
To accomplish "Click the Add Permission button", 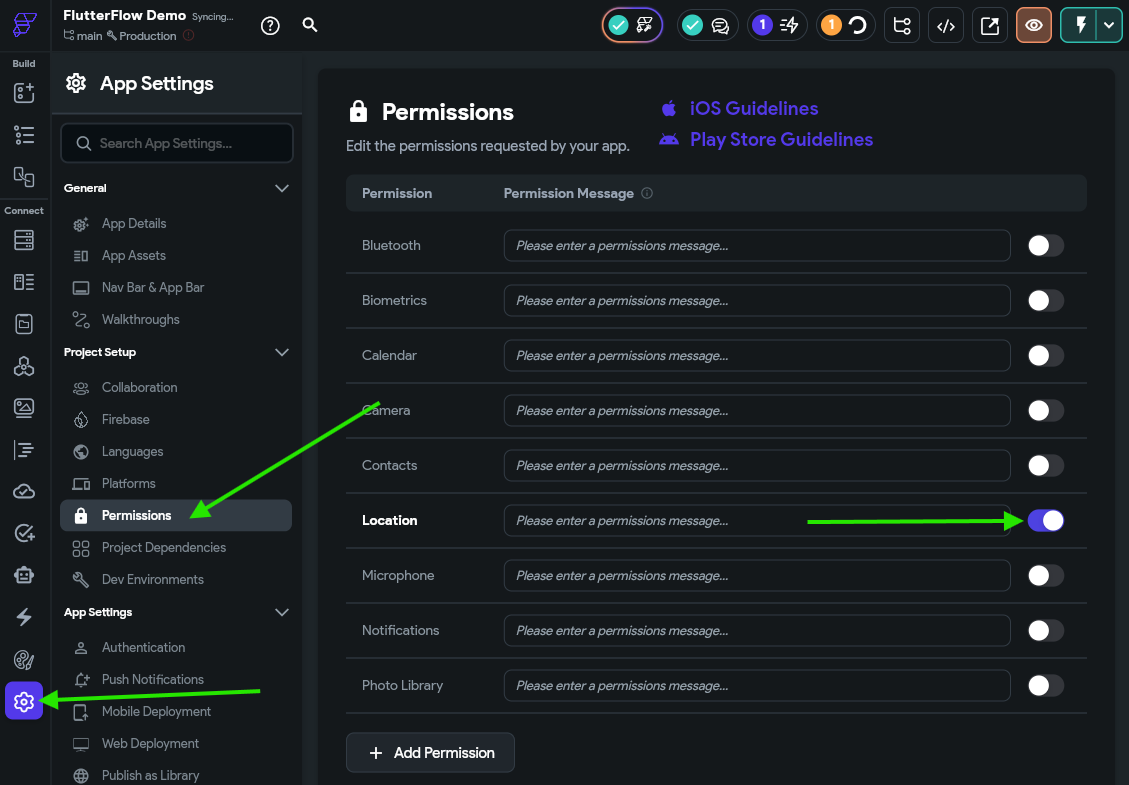I will (430, 753).
